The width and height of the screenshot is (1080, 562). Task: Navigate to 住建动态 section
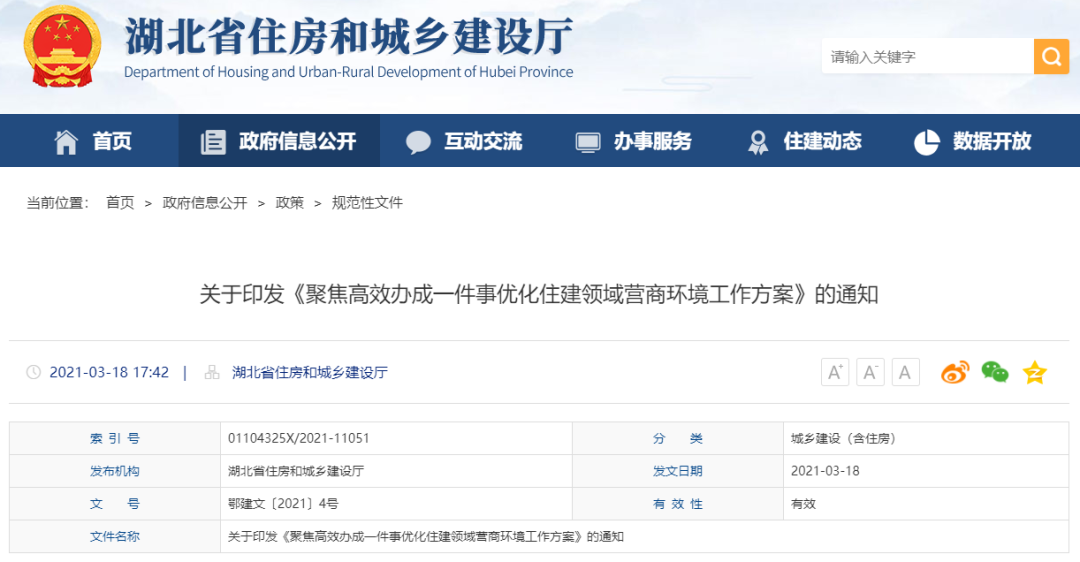tap(804, 142)
